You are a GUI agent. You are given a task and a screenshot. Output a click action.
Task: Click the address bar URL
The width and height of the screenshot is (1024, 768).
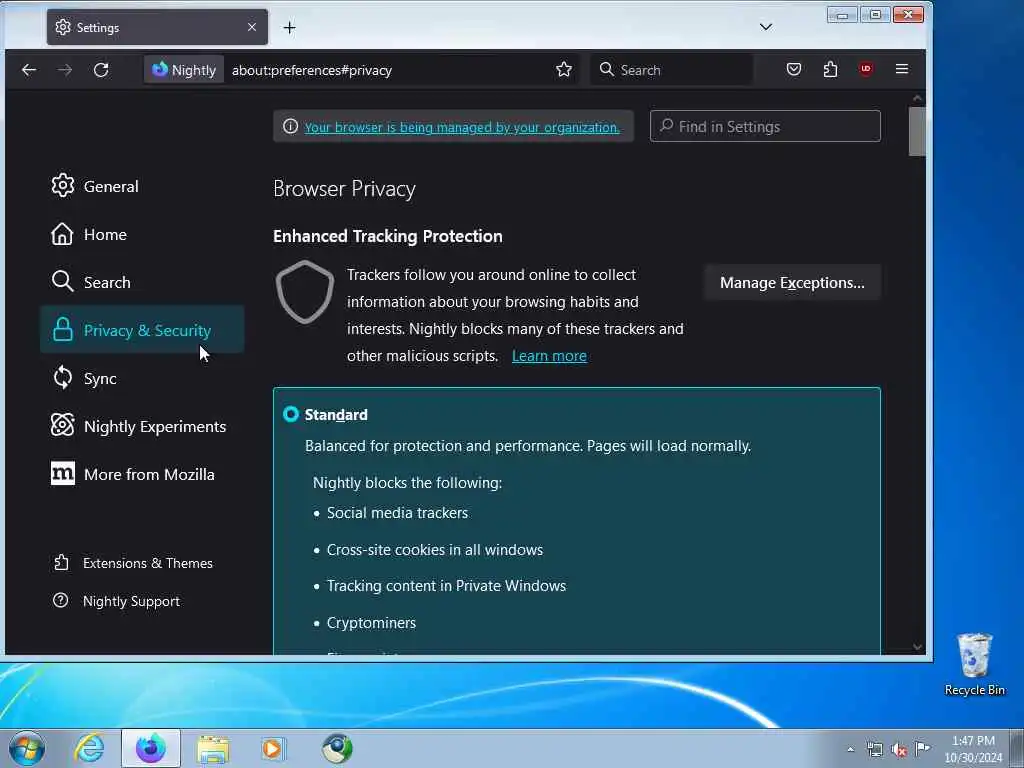point(312,71)
